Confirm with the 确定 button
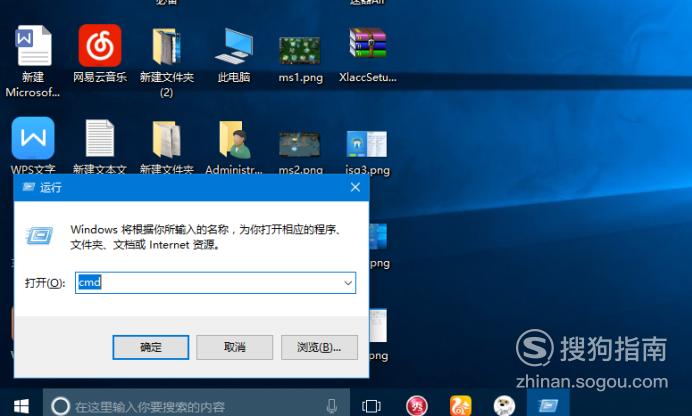Image resolution: width=692 pixels, height=416 pixels. click(150, 347)
